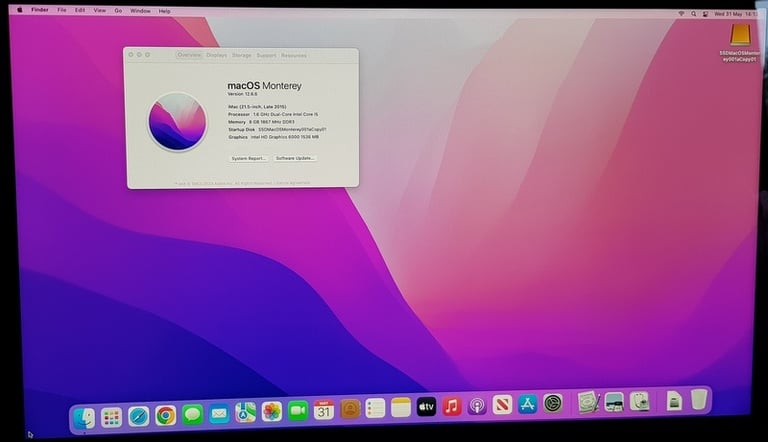Click the Memory 8 GB 1867 MHz DDR3 line
Screen dimensions: 768x442
(262, 122)
